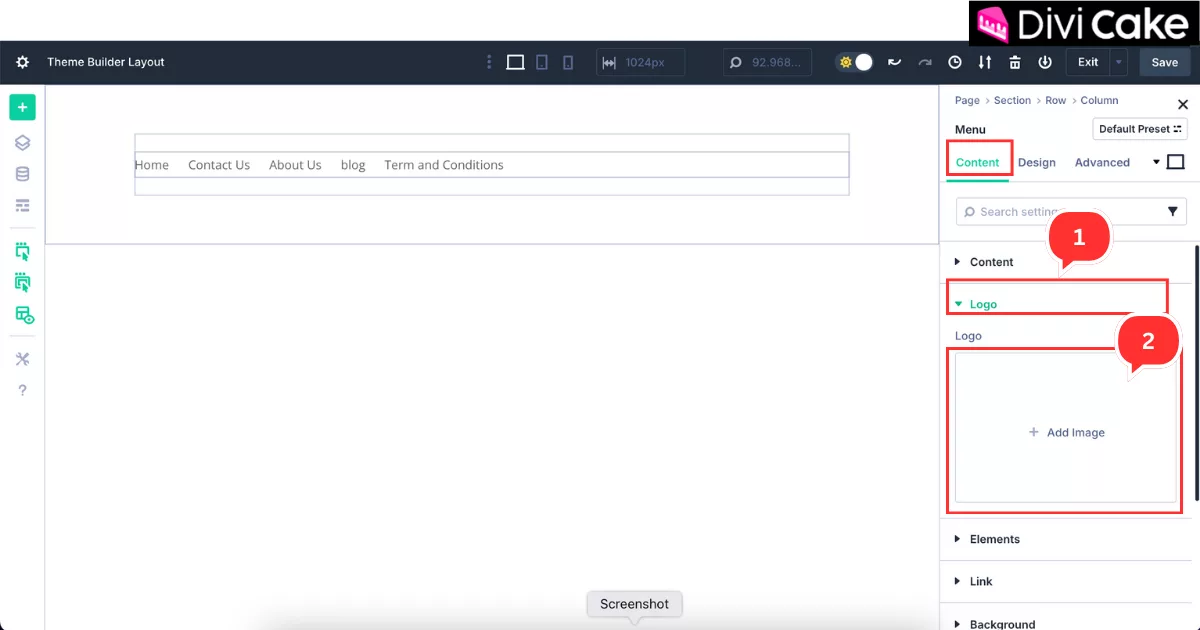Click the portability up-down arrows icon
Screen dimensions: 1200x630
985,62
